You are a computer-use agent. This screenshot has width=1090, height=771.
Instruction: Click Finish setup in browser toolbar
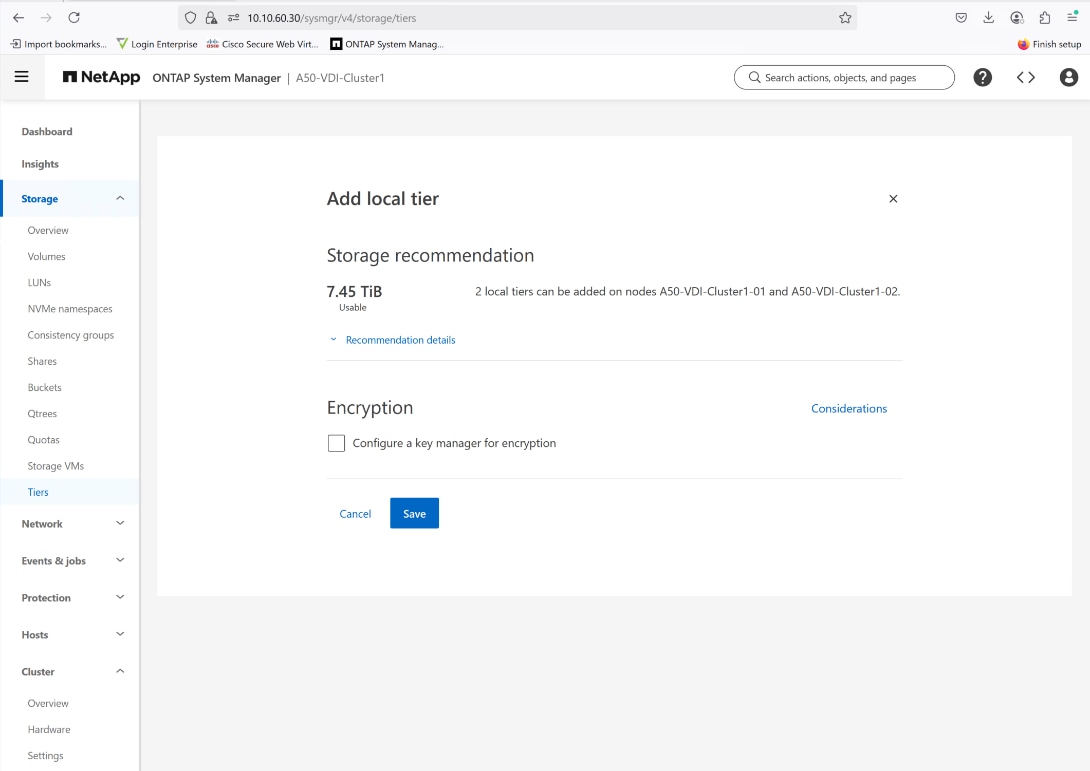[1049, 44]
